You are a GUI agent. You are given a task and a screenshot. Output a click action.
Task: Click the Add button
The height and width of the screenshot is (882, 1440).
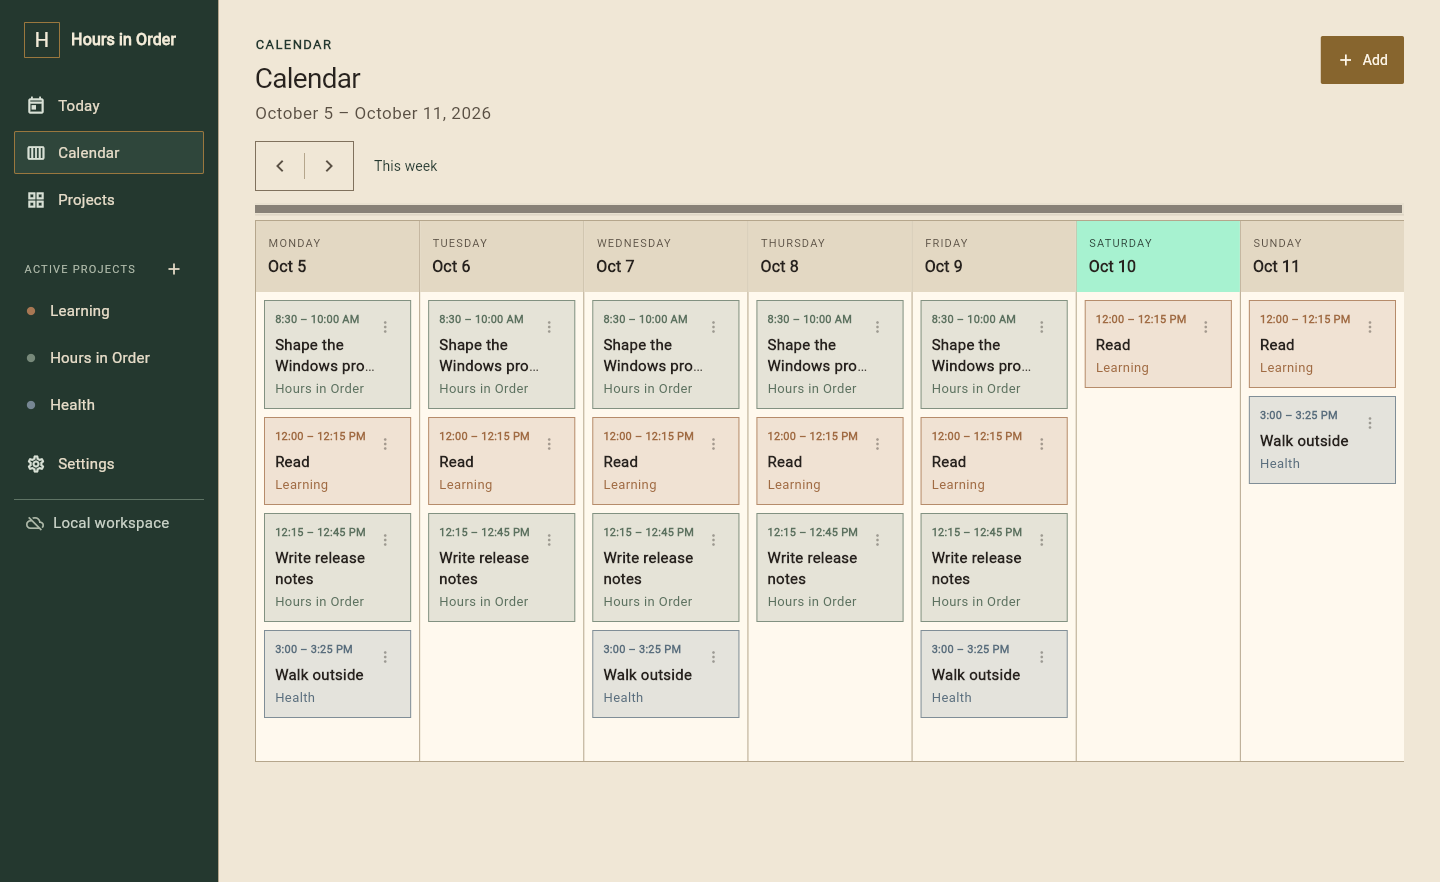[1362, 60]
